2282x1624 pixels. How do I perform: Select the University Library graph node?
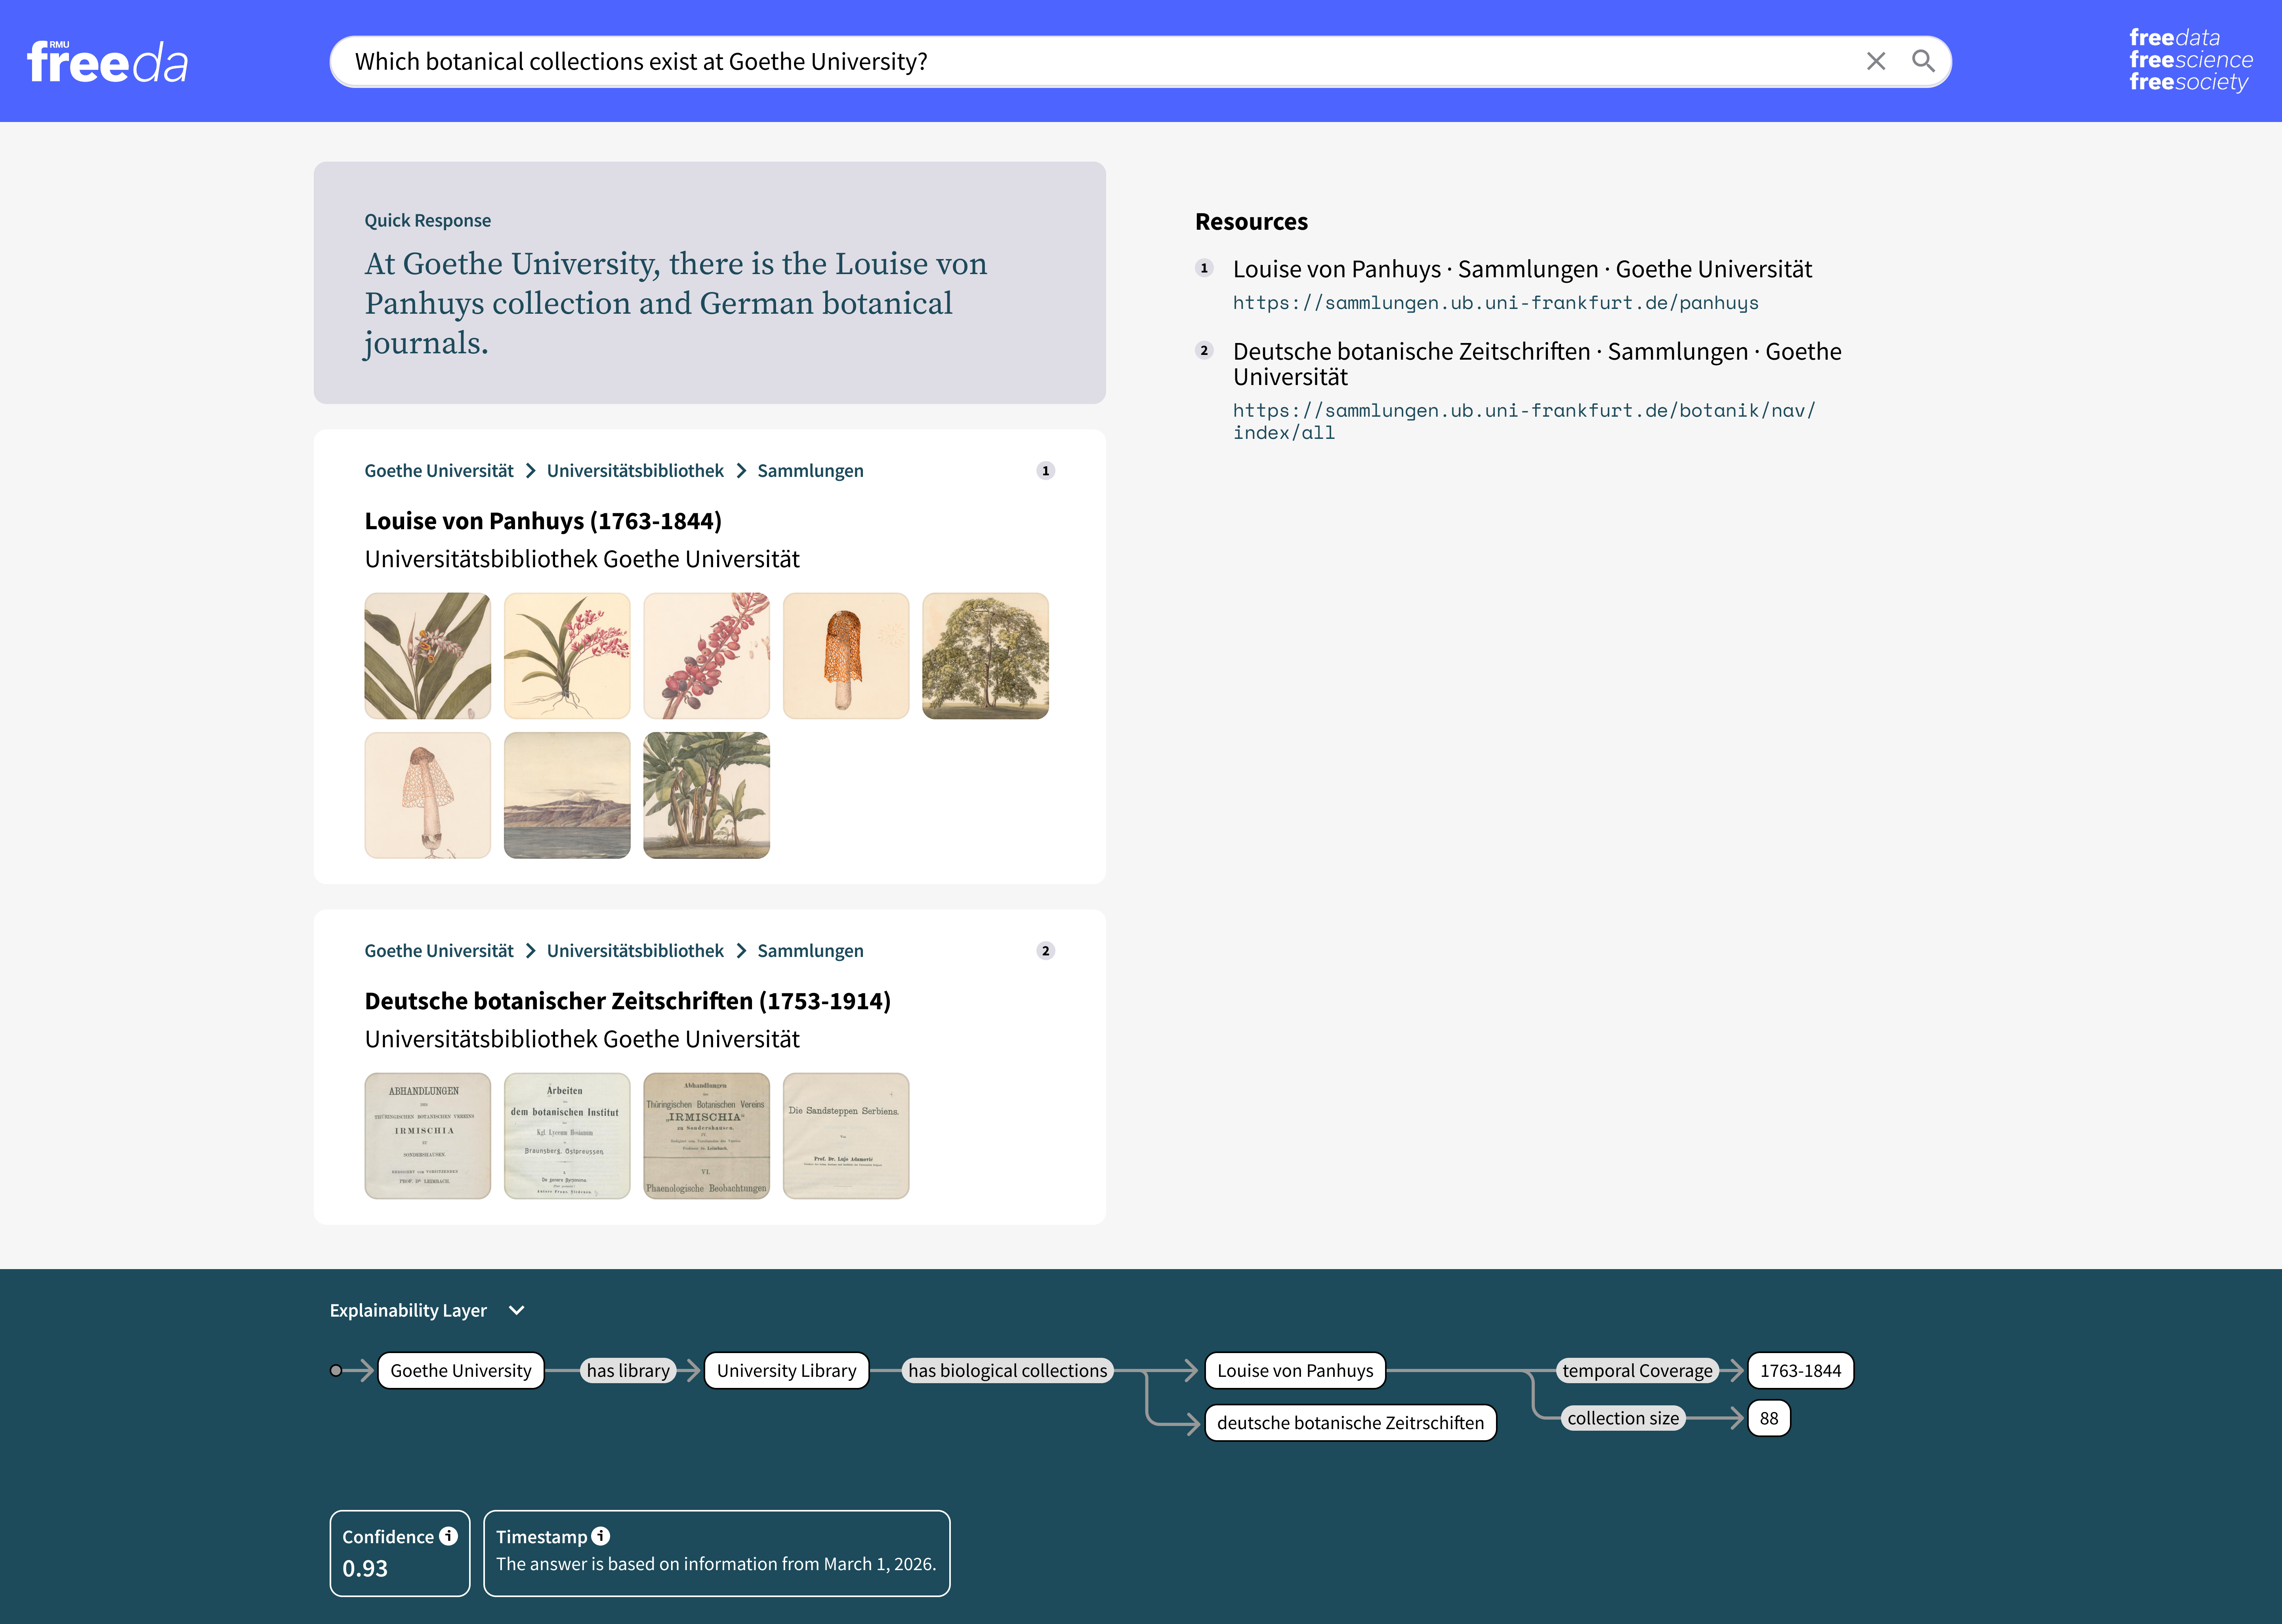pos(787,1371)
